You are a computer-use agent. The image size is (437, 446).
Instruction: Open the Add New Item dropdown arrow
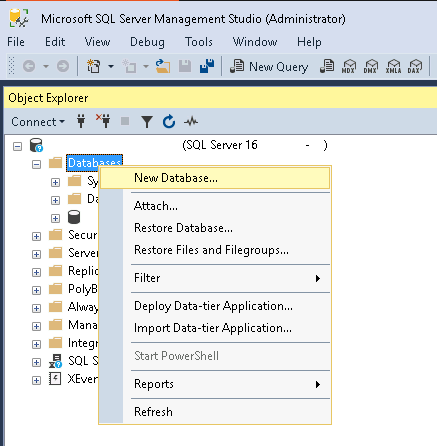click(146, 66)
